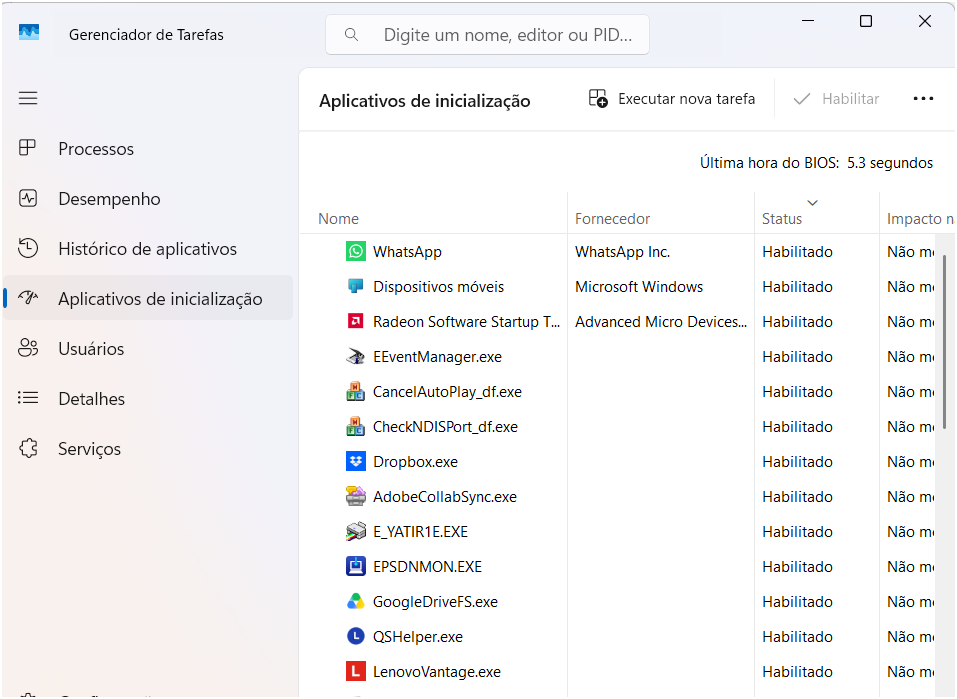Screen dimensions: 957x699
Task: Click the GoogleDriveFS.exe icon
Action: pyautogui.click(x=356, y=601)
